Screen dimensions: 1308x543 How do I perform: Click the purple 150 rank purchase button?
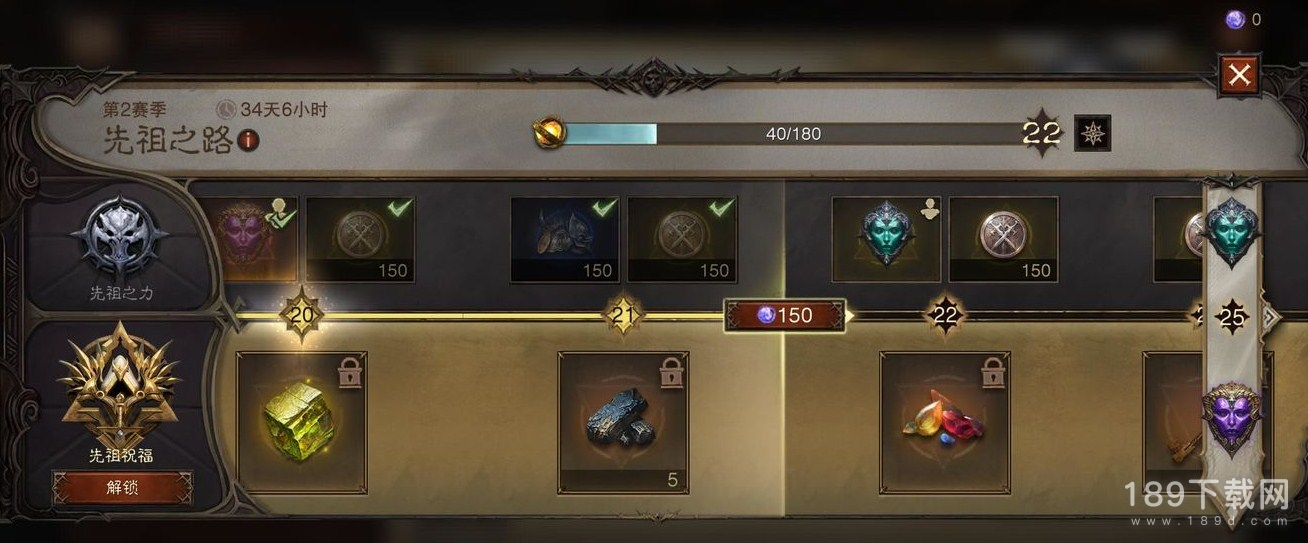click(x=786, y=315)
